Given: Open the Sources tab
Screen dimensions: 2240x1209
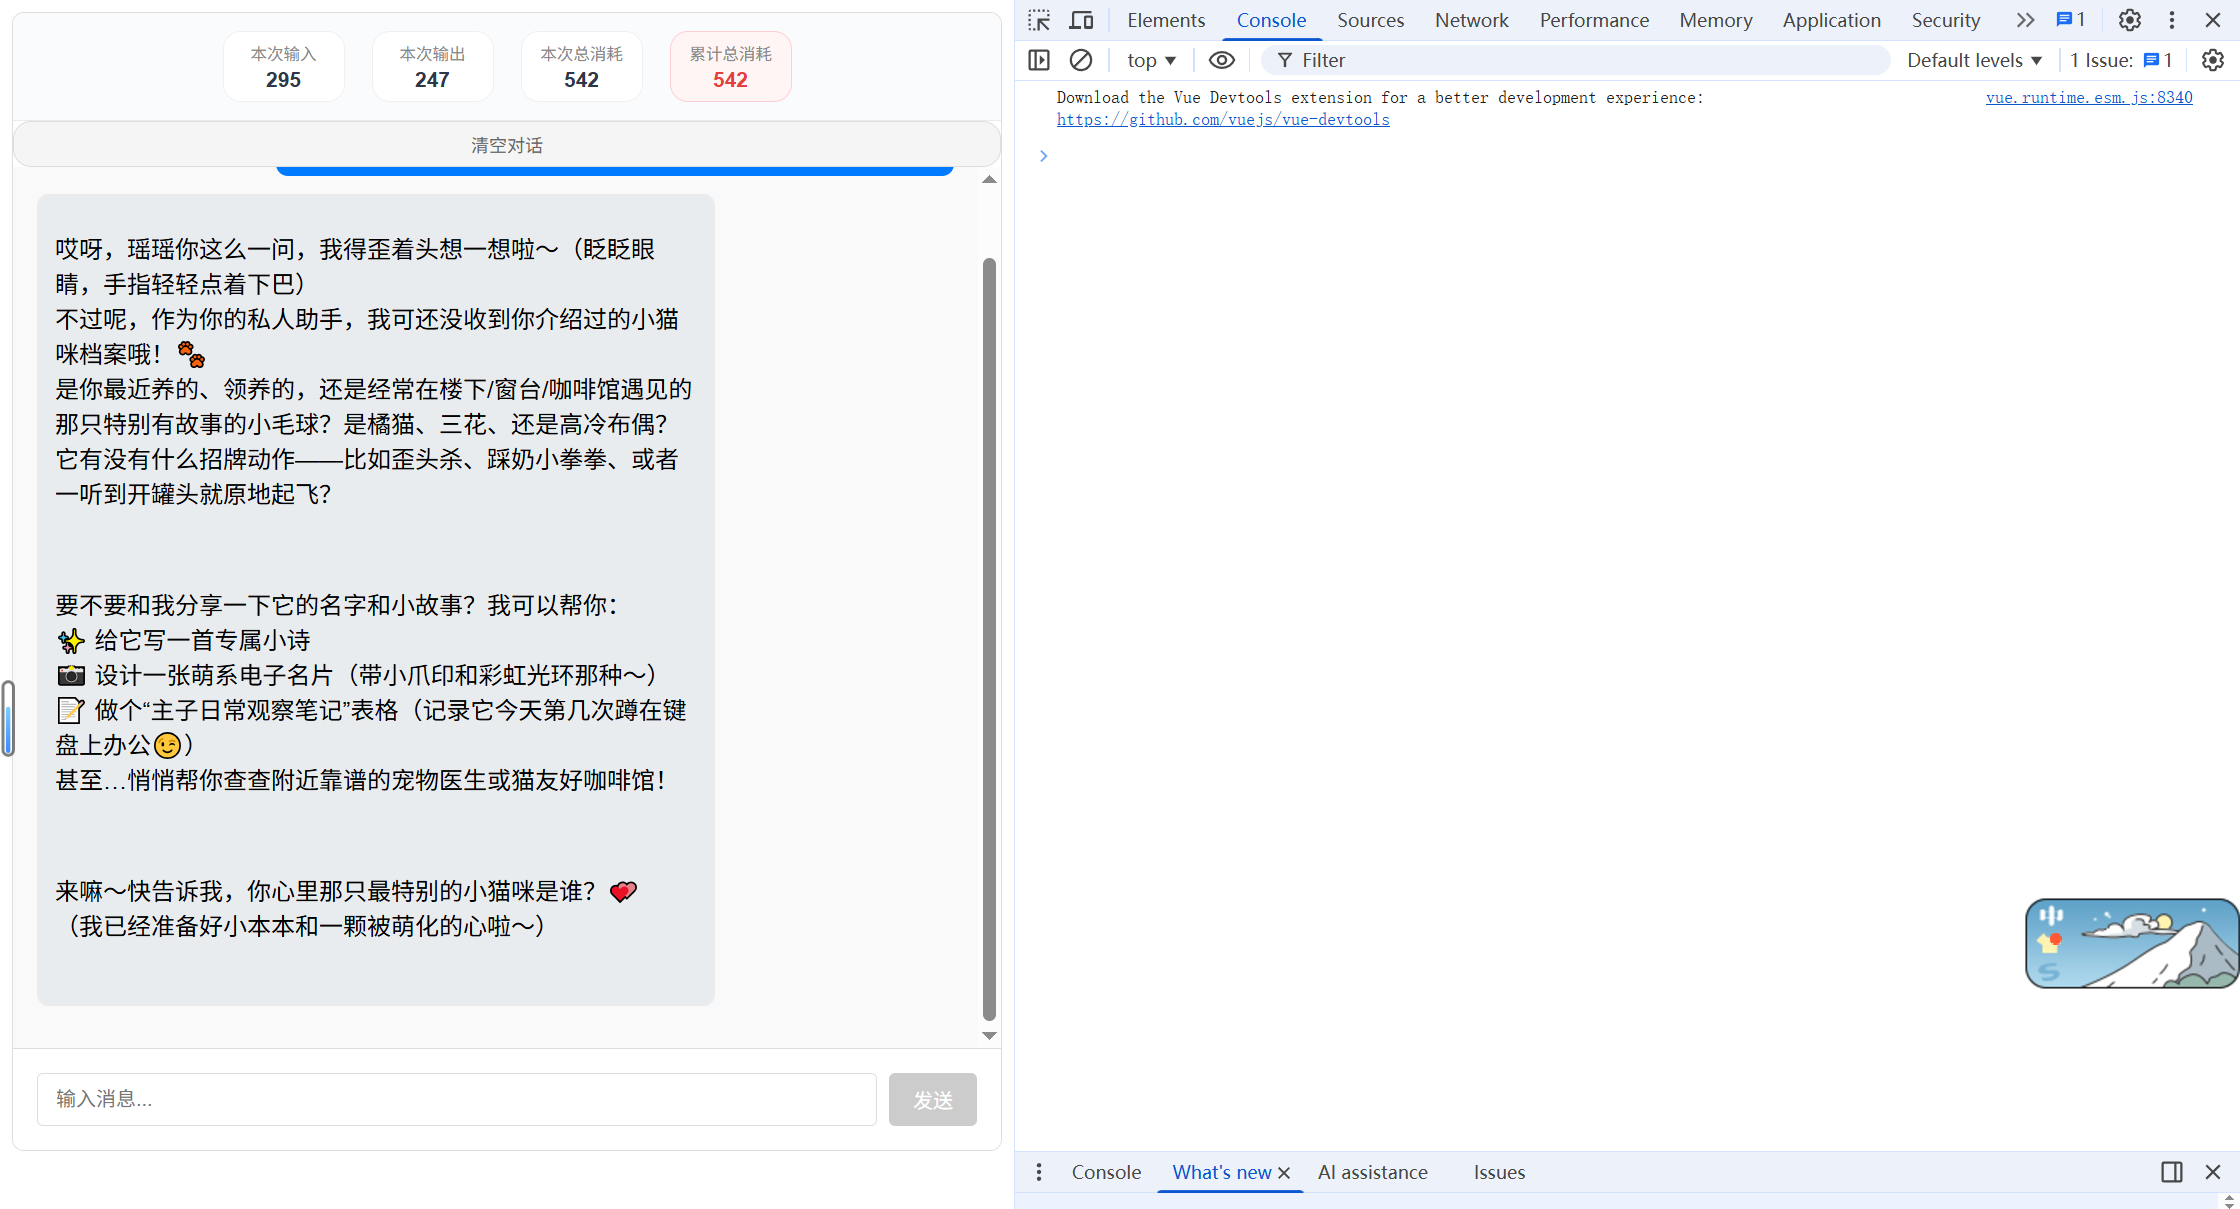Looking at the screenshot, I should tap(1370, 20).
